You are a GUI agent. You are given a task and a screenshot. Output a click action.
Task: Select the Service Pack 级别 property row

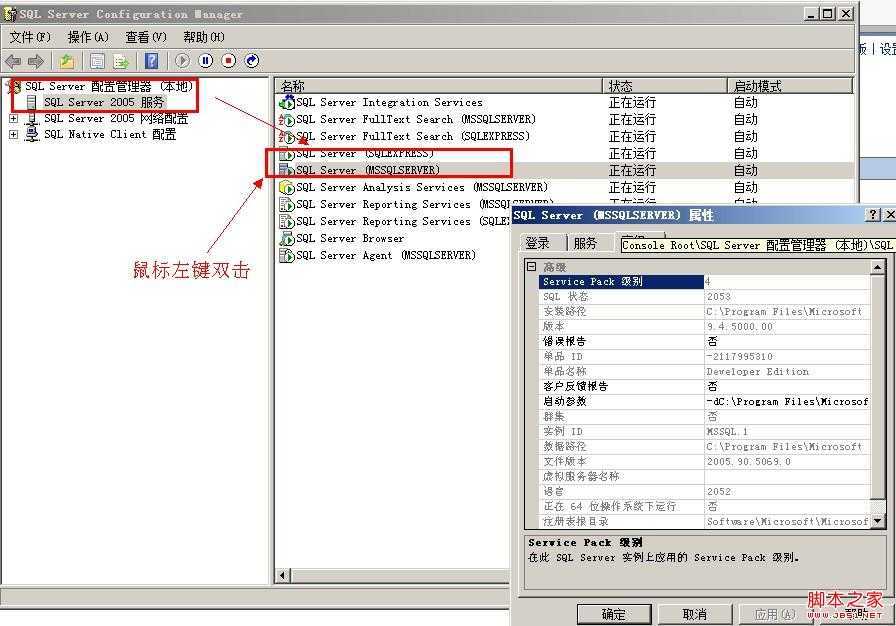[x=704, y=282]
